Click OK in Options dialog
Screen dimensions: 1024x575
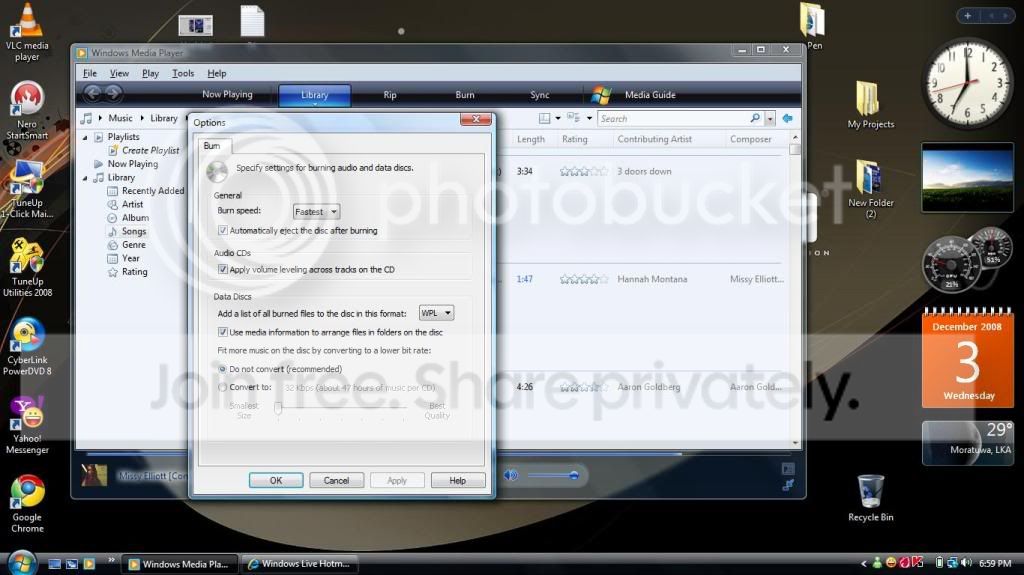pos(276,480)
